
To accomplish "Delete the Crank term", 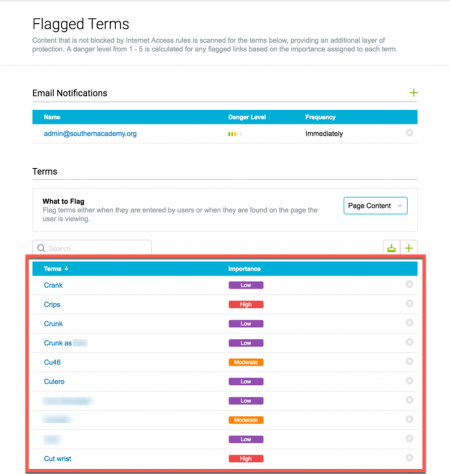I will (409, 284).
